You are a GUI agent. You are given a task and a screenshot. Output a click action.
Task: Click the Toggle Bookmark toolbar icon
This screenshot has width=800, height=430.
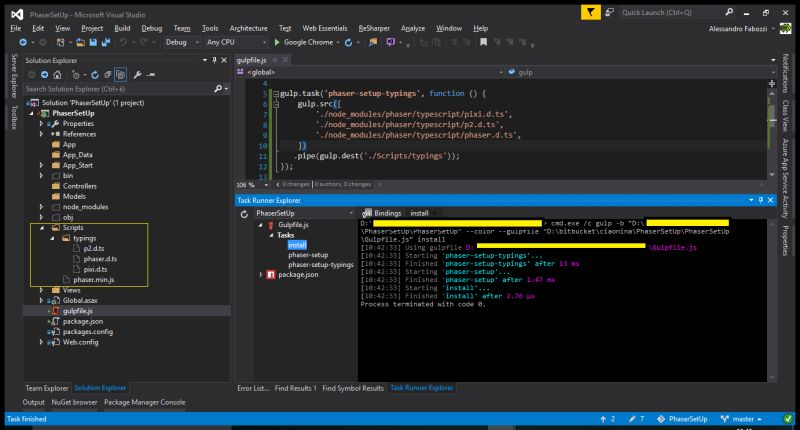click(x=483, y=42)
